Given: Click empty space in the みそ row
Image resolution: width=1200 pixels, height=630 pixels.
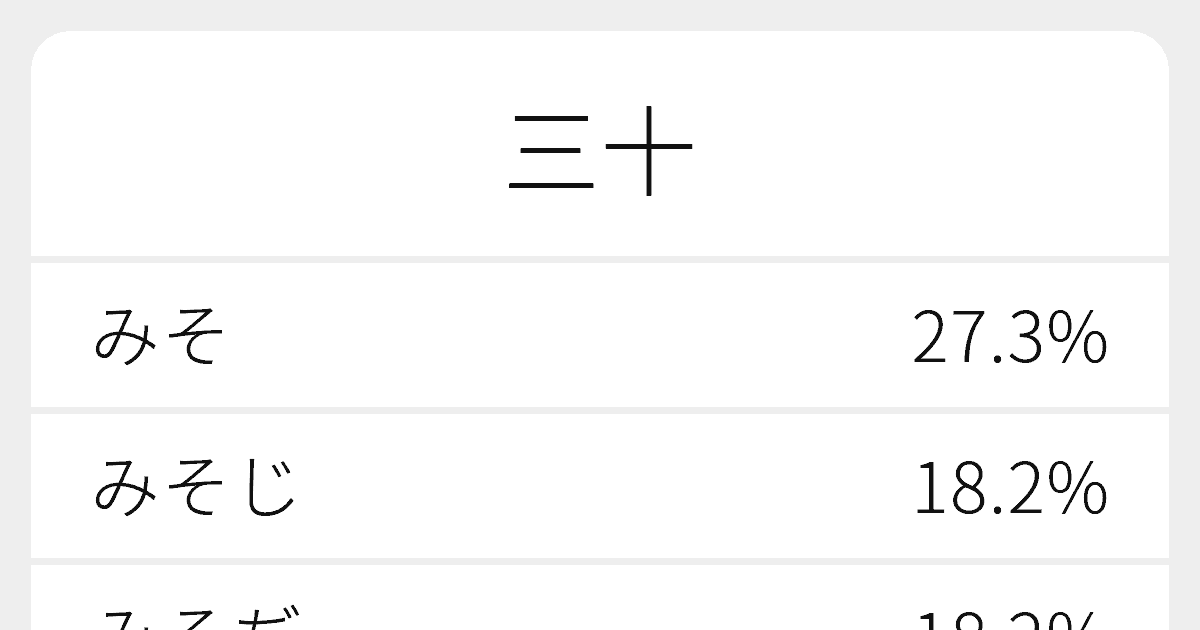Looking at the screenshot, I should (560, 337).
